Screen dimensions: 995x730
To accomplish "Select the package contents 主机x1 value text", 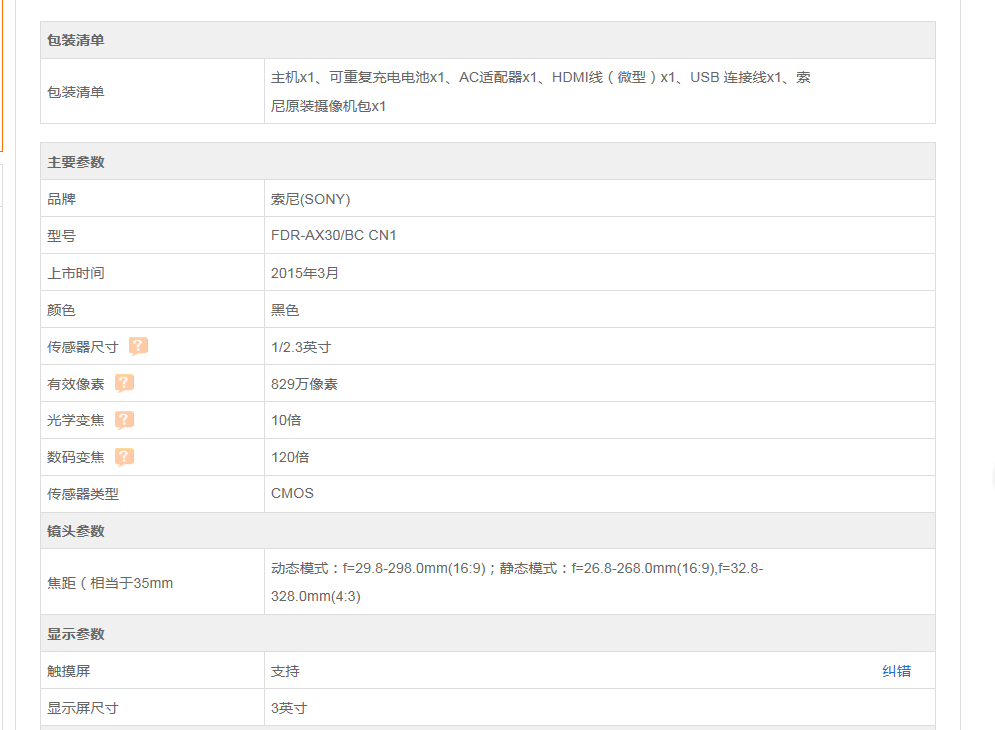I will pyautogui.click(x=541, y=91).
